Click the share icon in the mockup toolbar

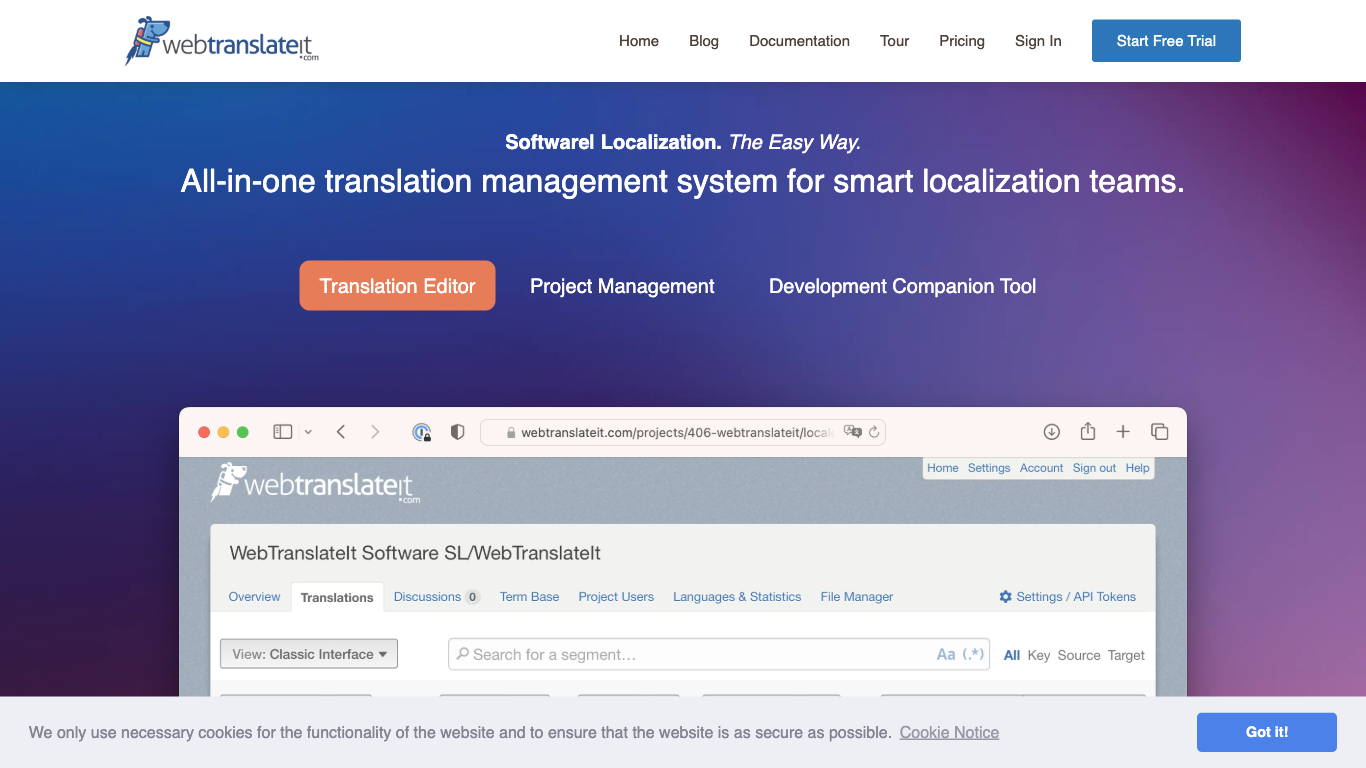pos(1088,431)
